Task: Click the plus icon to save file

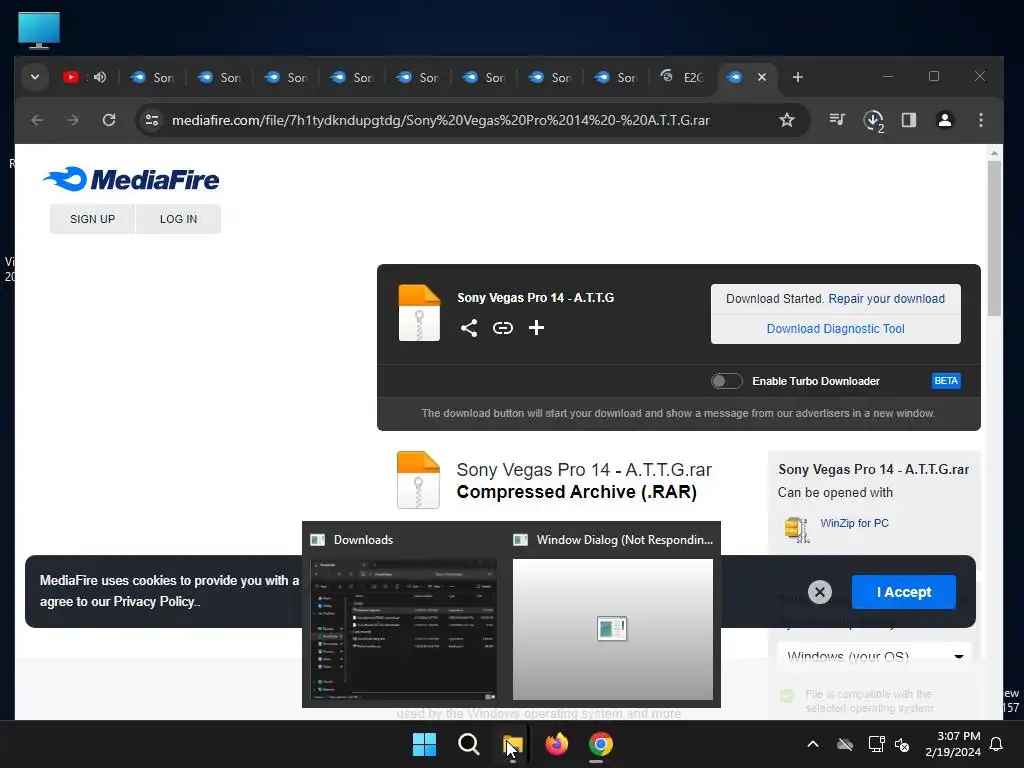Action: [x=536, y=327]
